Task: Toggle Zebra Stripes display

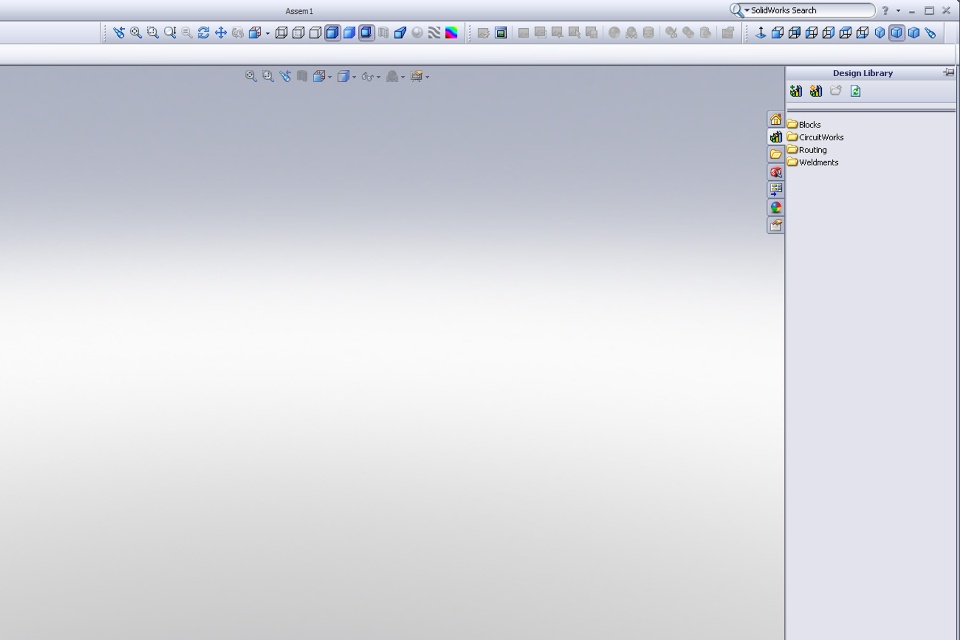Action: point(434,32)
